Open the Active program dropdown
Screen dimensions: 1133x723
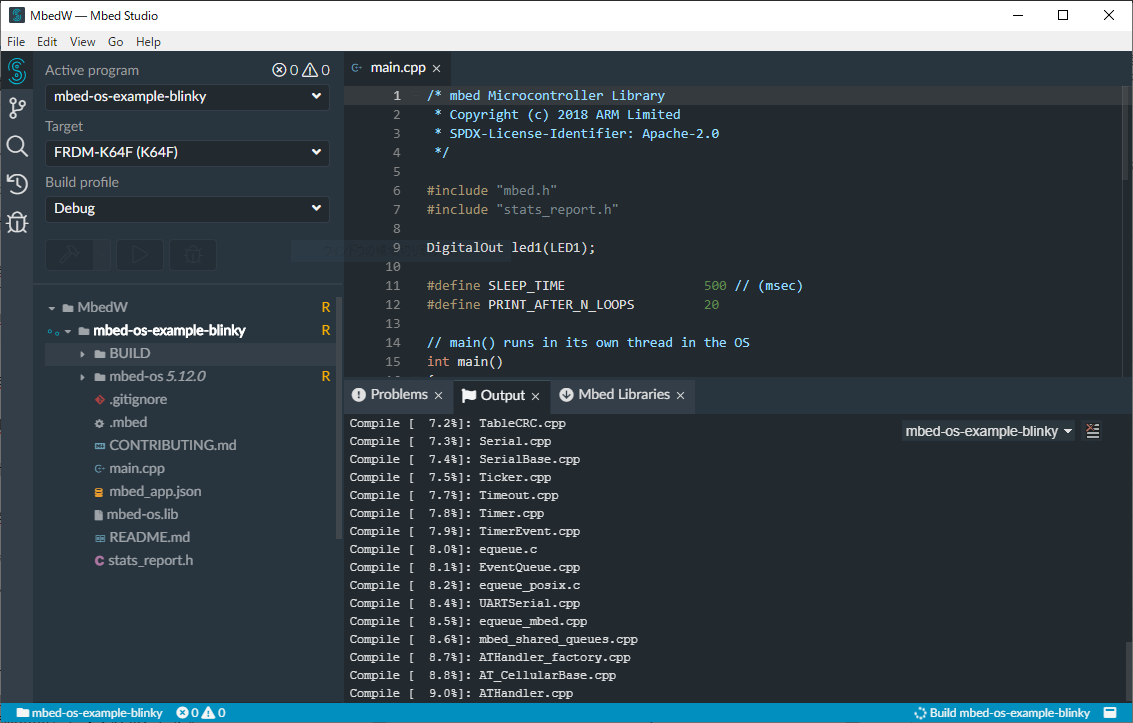(x=187, y=97)
